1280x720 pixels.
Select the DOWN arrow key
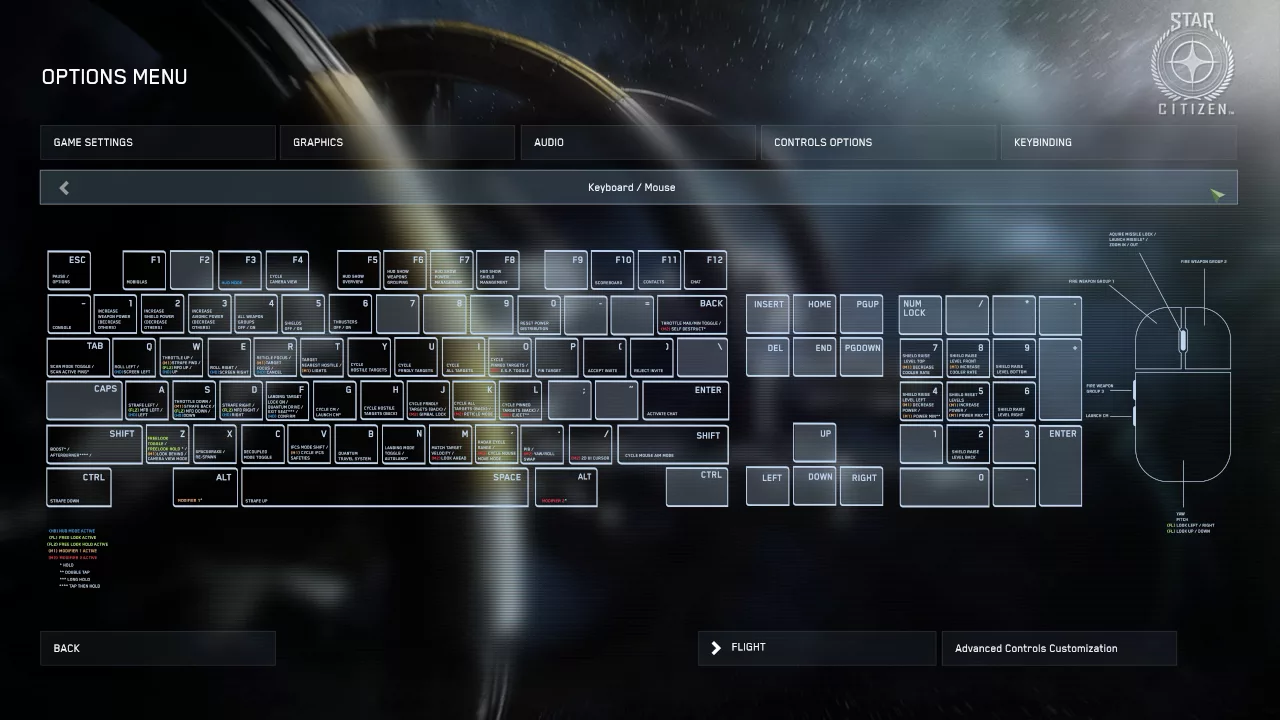pyautogui.click(x=815, y=487)
